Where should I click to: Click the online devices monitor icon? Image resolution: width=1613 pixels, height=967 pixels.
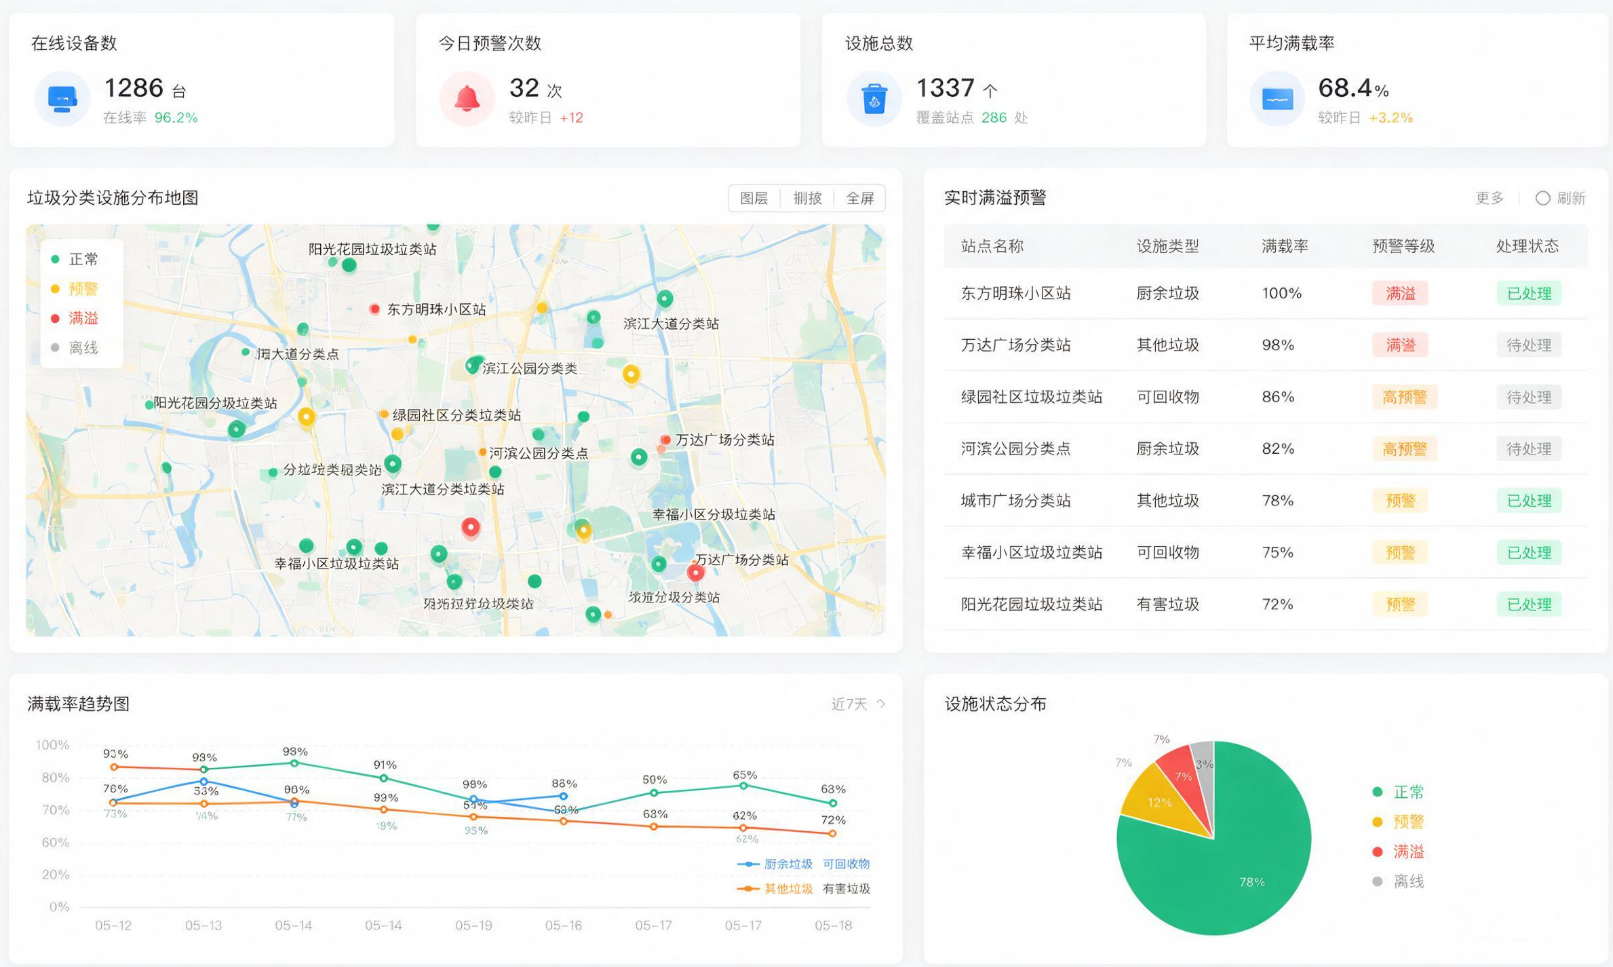[x=62, y=99]
